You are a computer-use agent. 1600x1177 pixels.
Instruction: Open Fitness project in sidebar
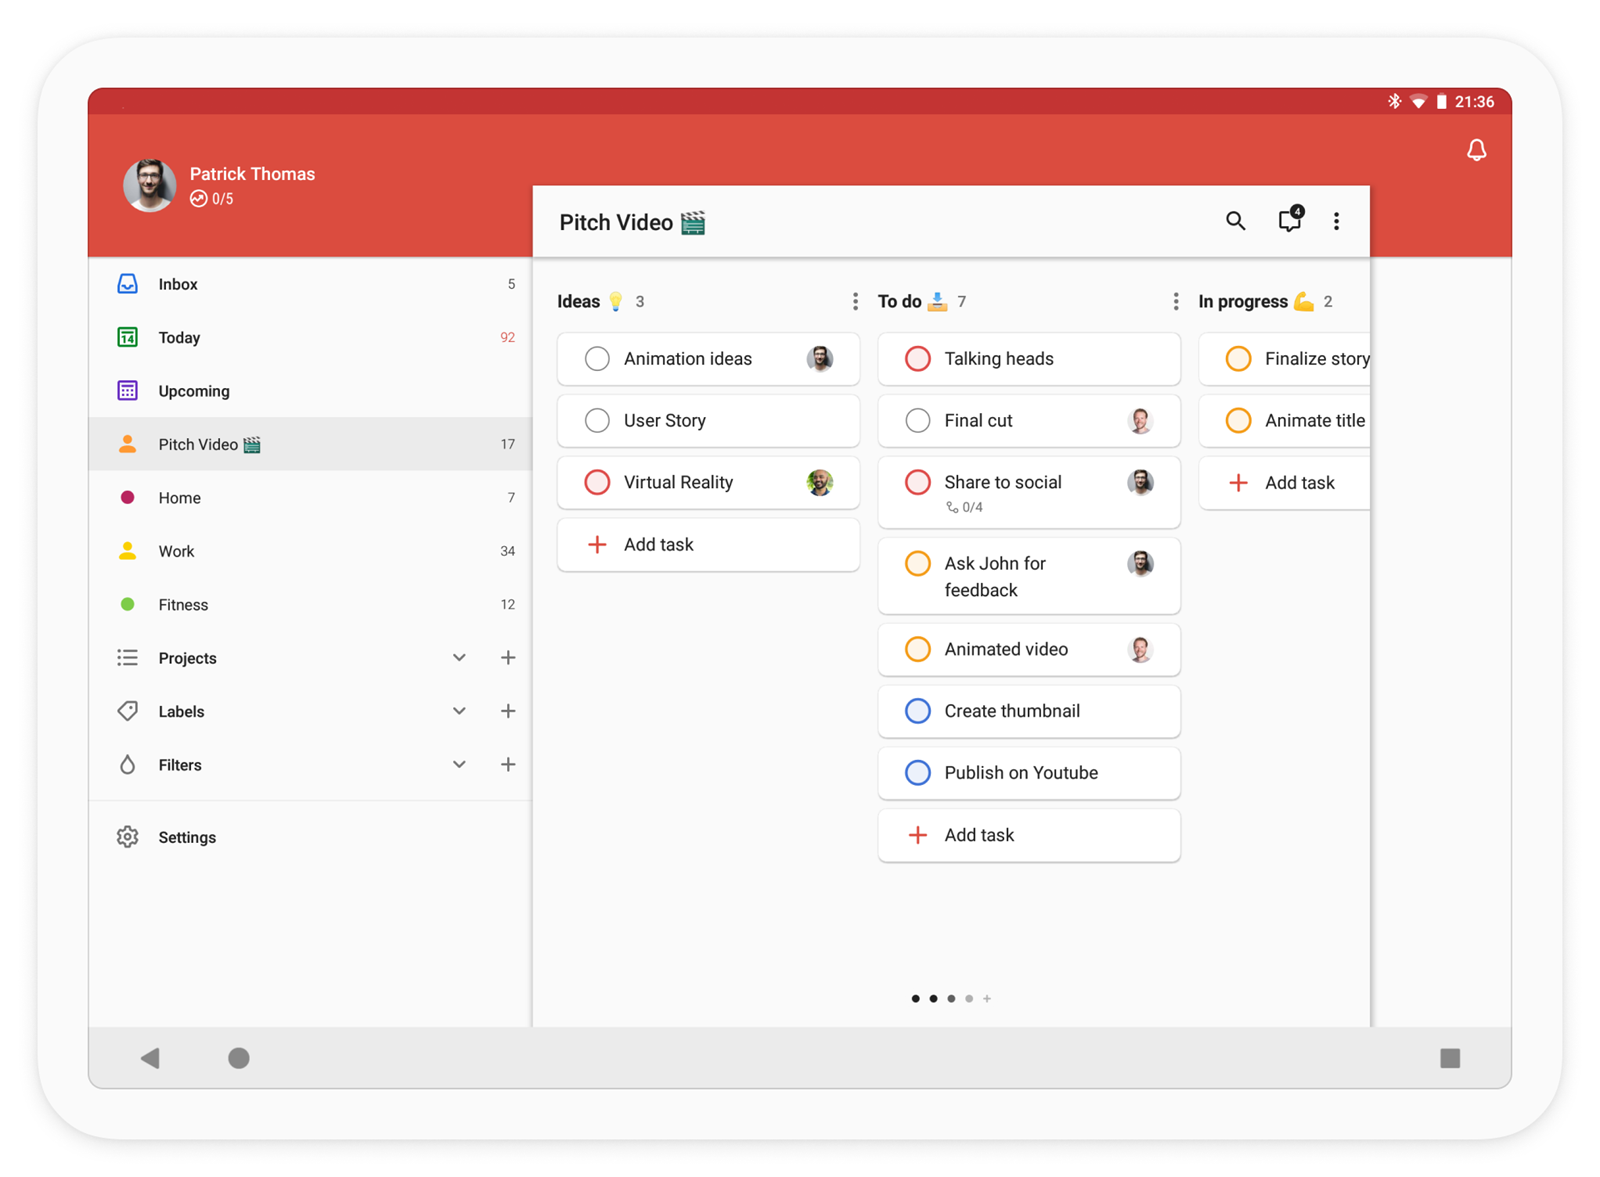point(310,604)
